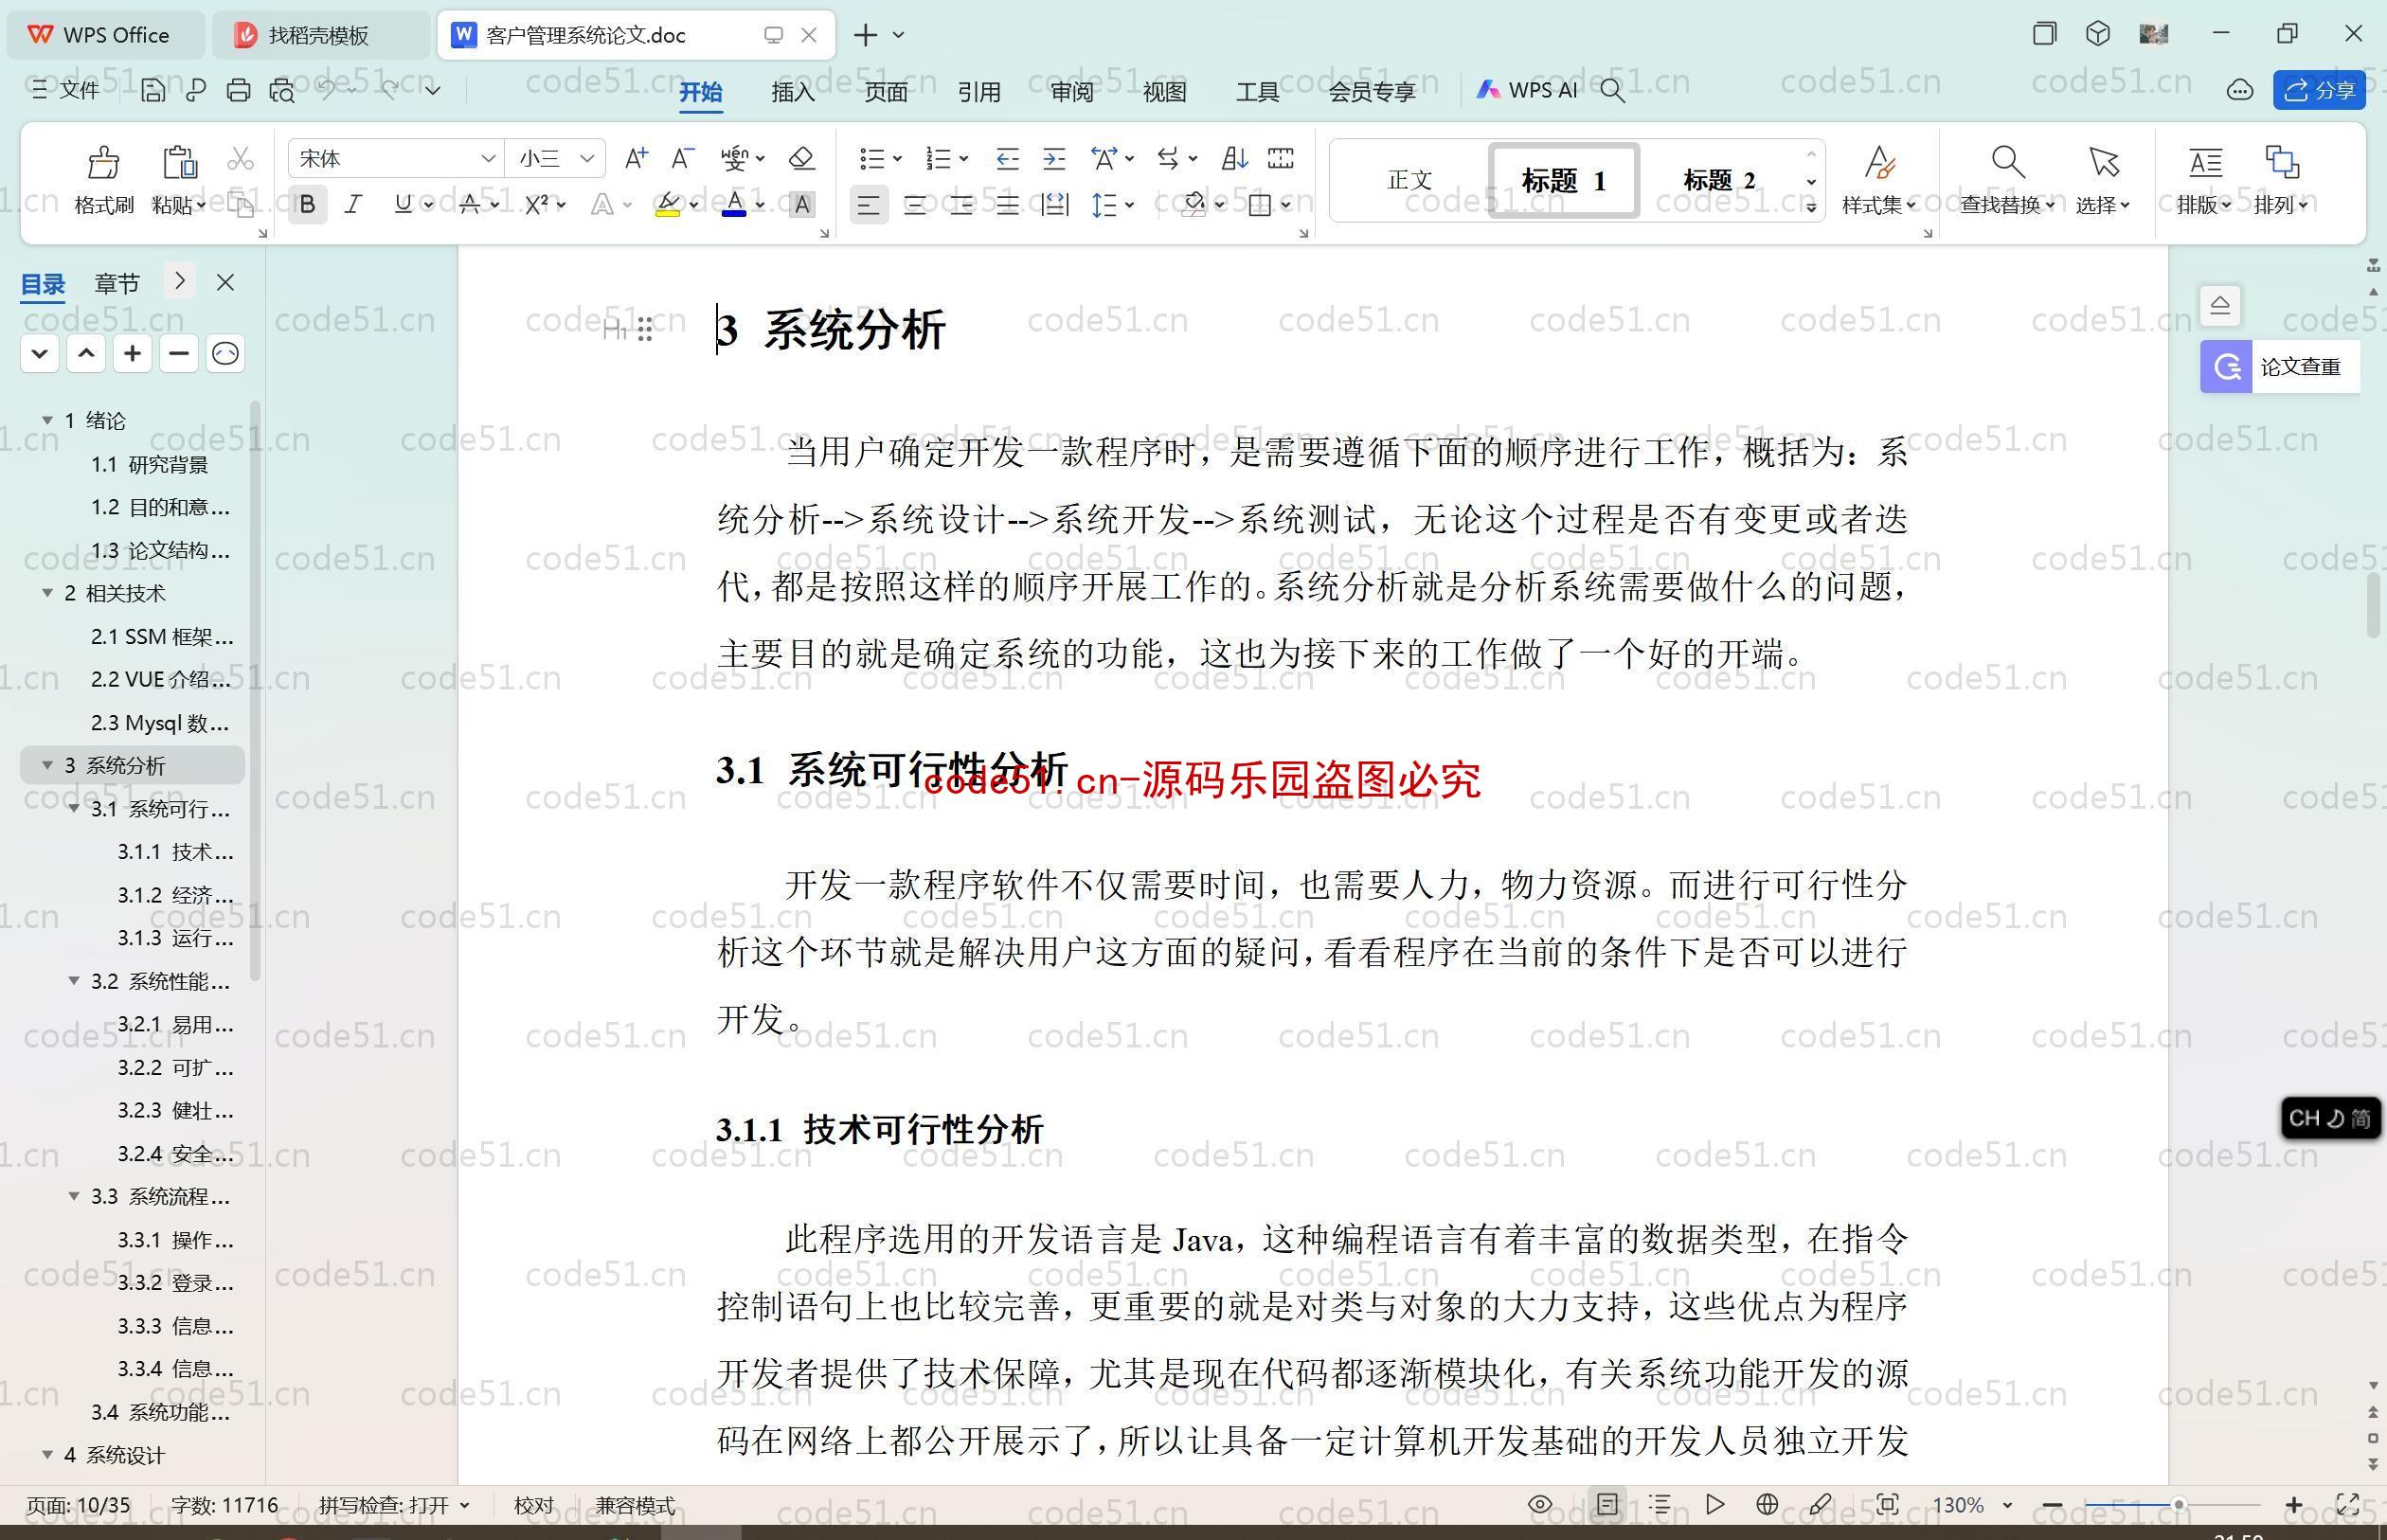Switch to the 章节 tab in navigation pane
2387x1540 pixels.
(117, 284)
